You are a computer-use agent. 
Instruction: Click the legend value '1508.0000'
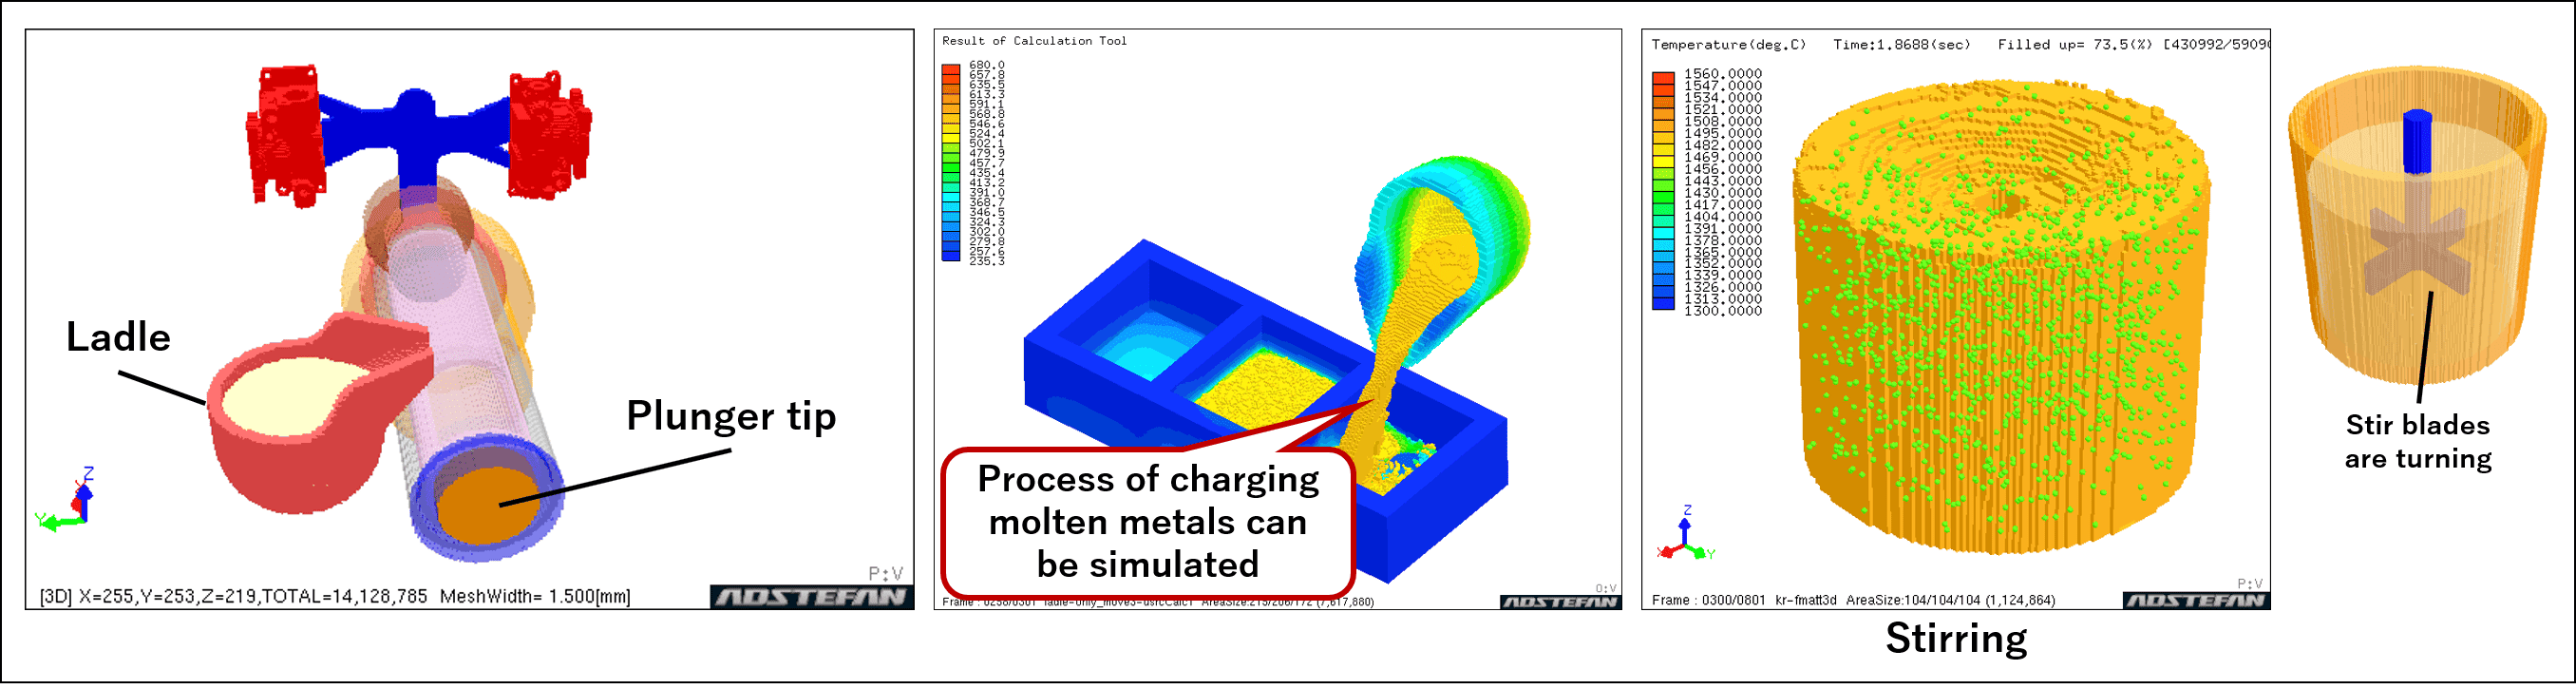1723,122
